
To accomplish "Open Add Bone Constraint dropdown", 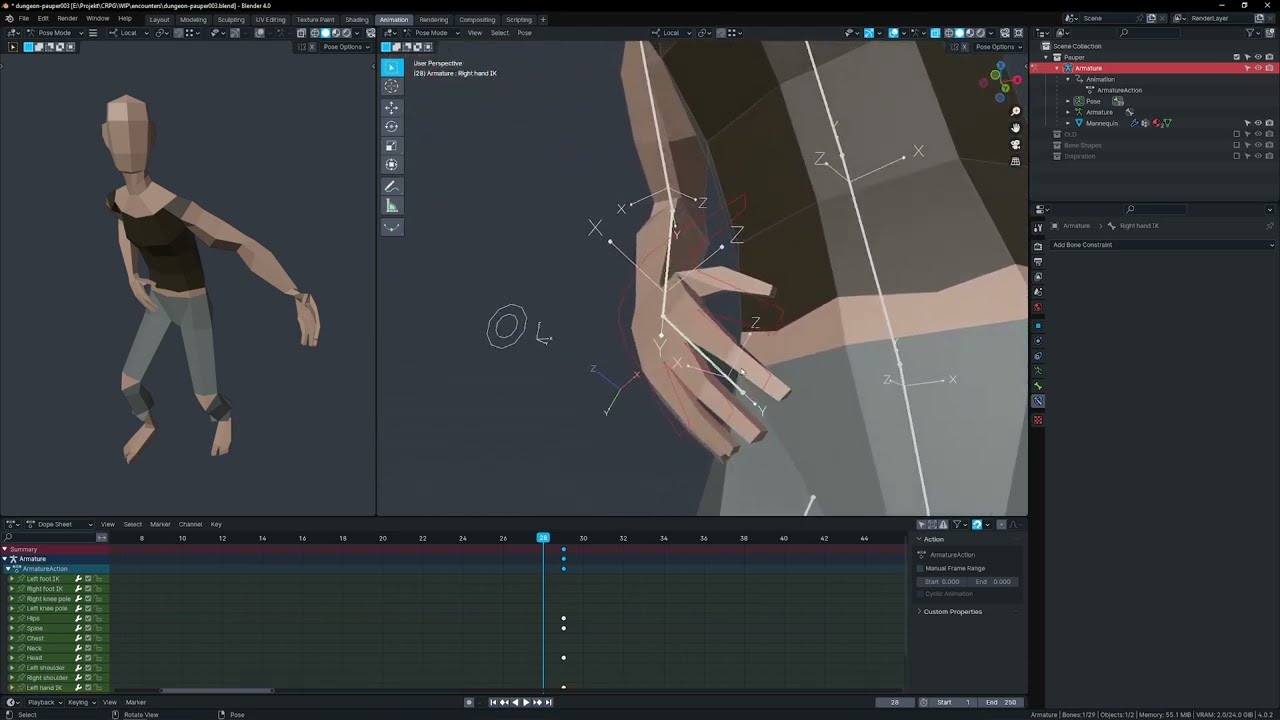I will pos(1161,245).
